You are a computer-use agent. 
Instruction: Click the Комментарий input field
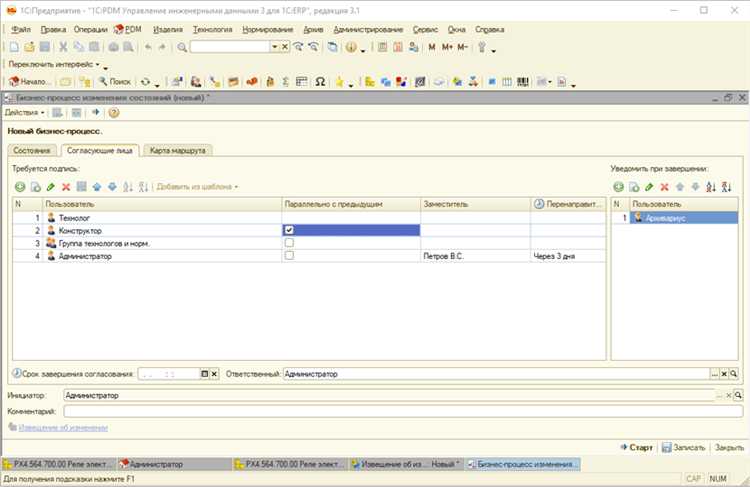tap(403, 411)
